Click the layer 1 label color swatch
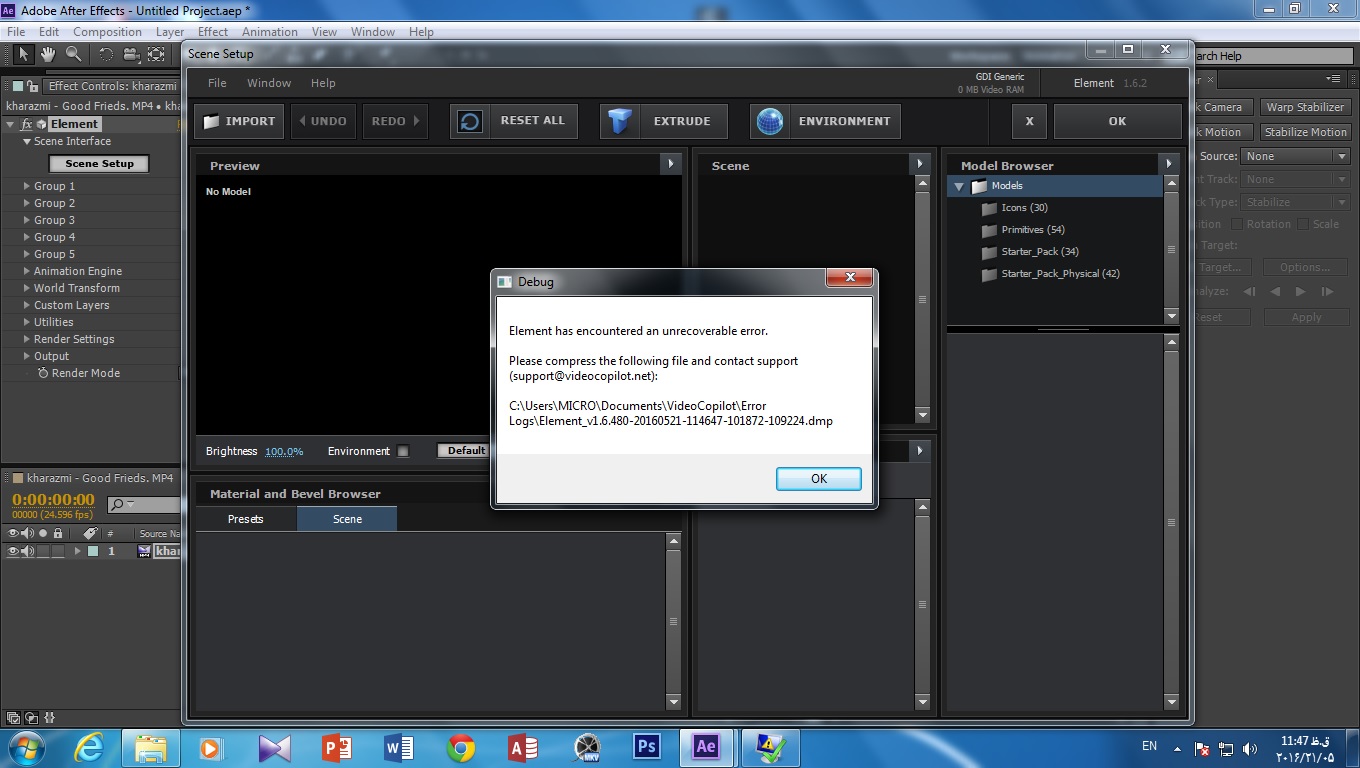This screenshot has height=768, width=1360. click(x=93, y=551)
